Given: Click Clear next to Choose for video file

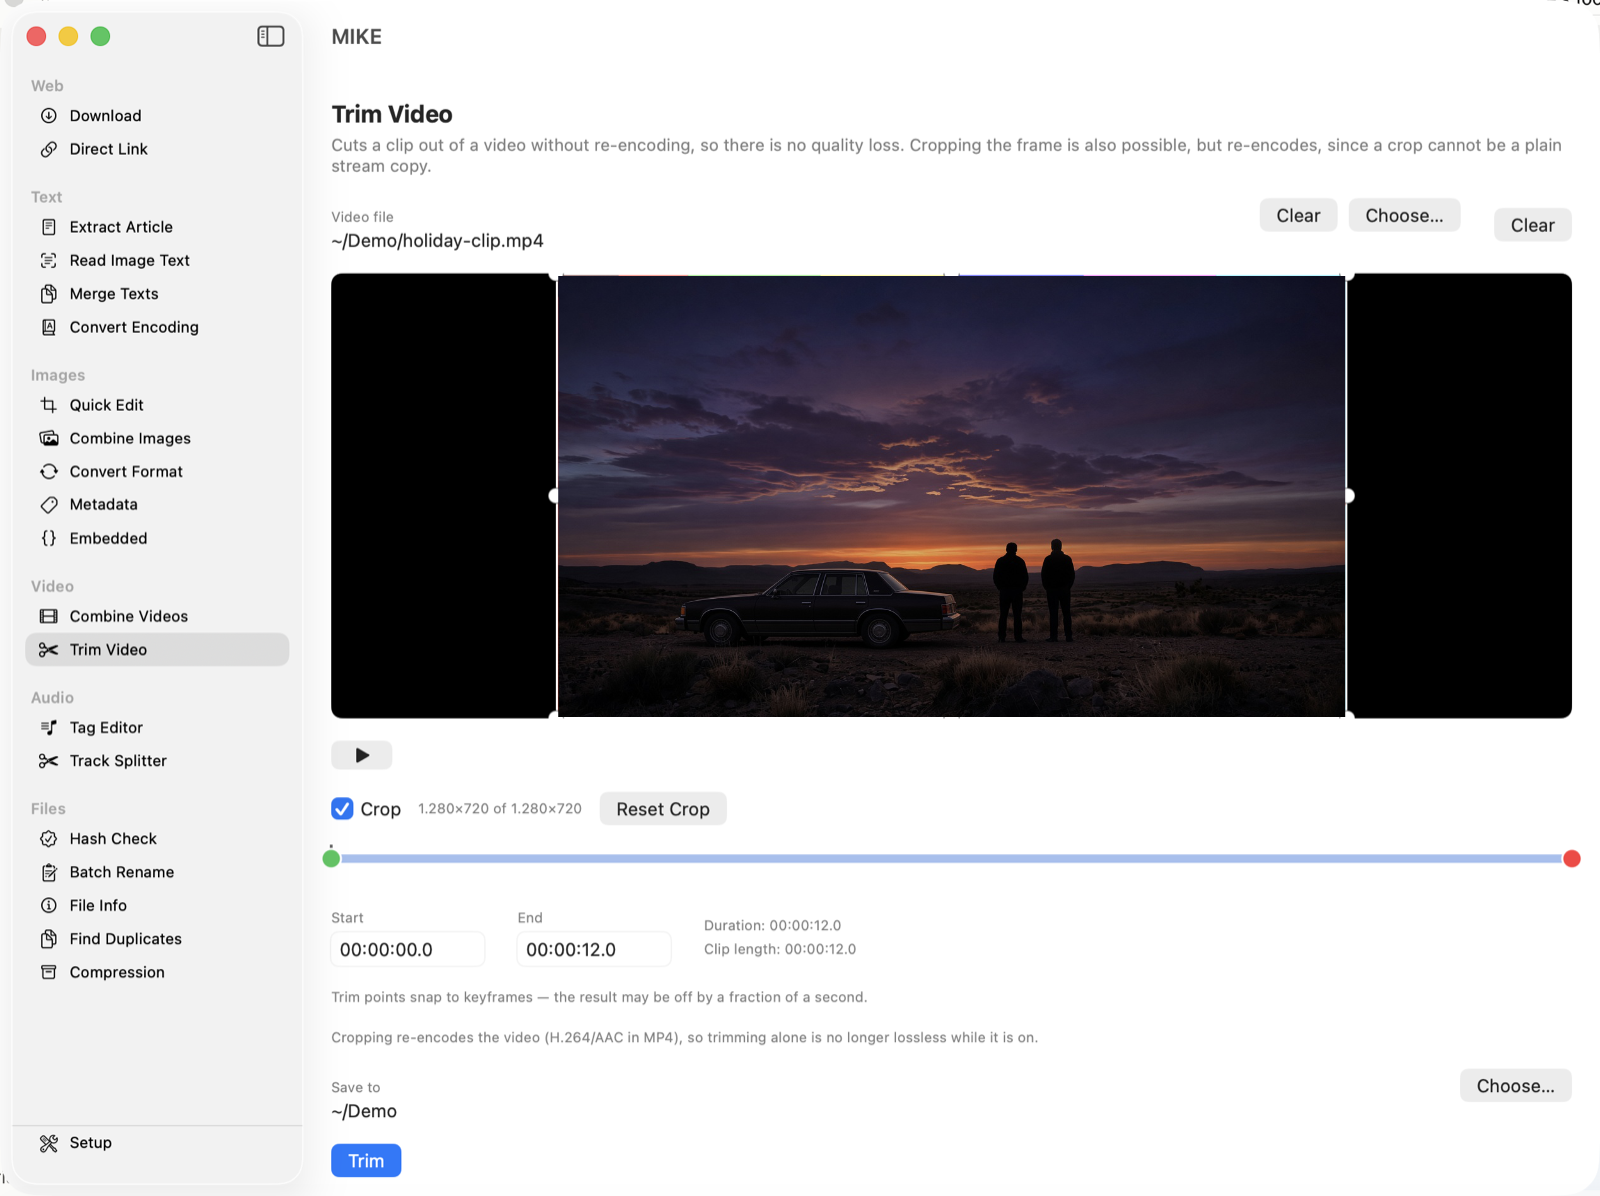Looking at the screenshot, I should [1298, 215].
